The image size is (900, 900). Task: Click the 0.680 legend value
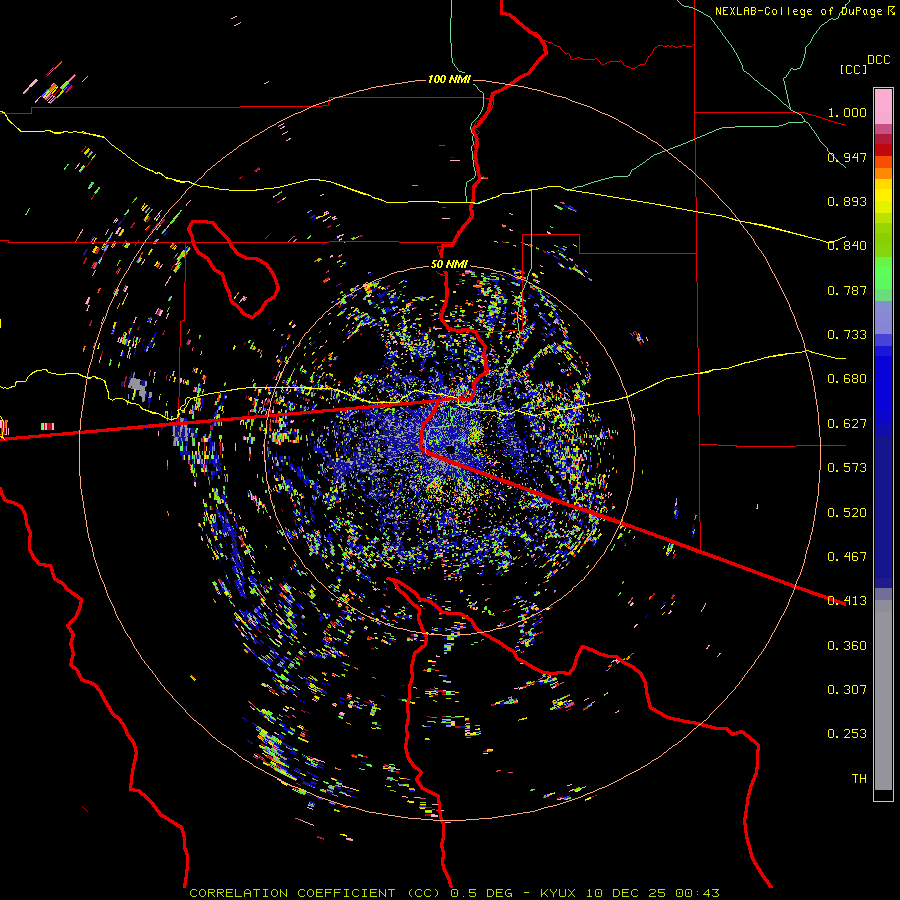(847, 379)
